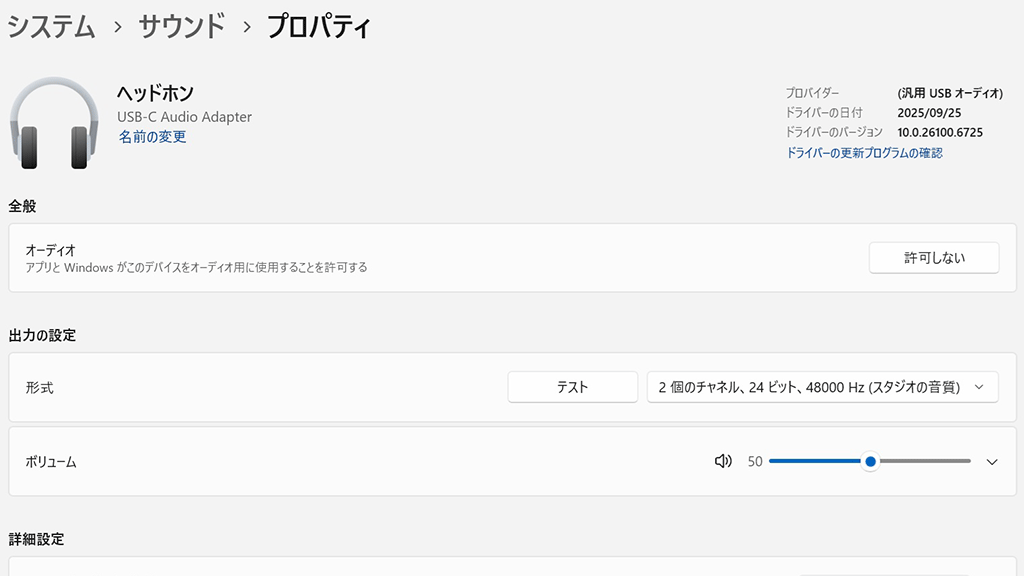Open the audio format dropdown (48000 Hz)
This screenshot has height=576, width=1024.
(x=822, y=387)
